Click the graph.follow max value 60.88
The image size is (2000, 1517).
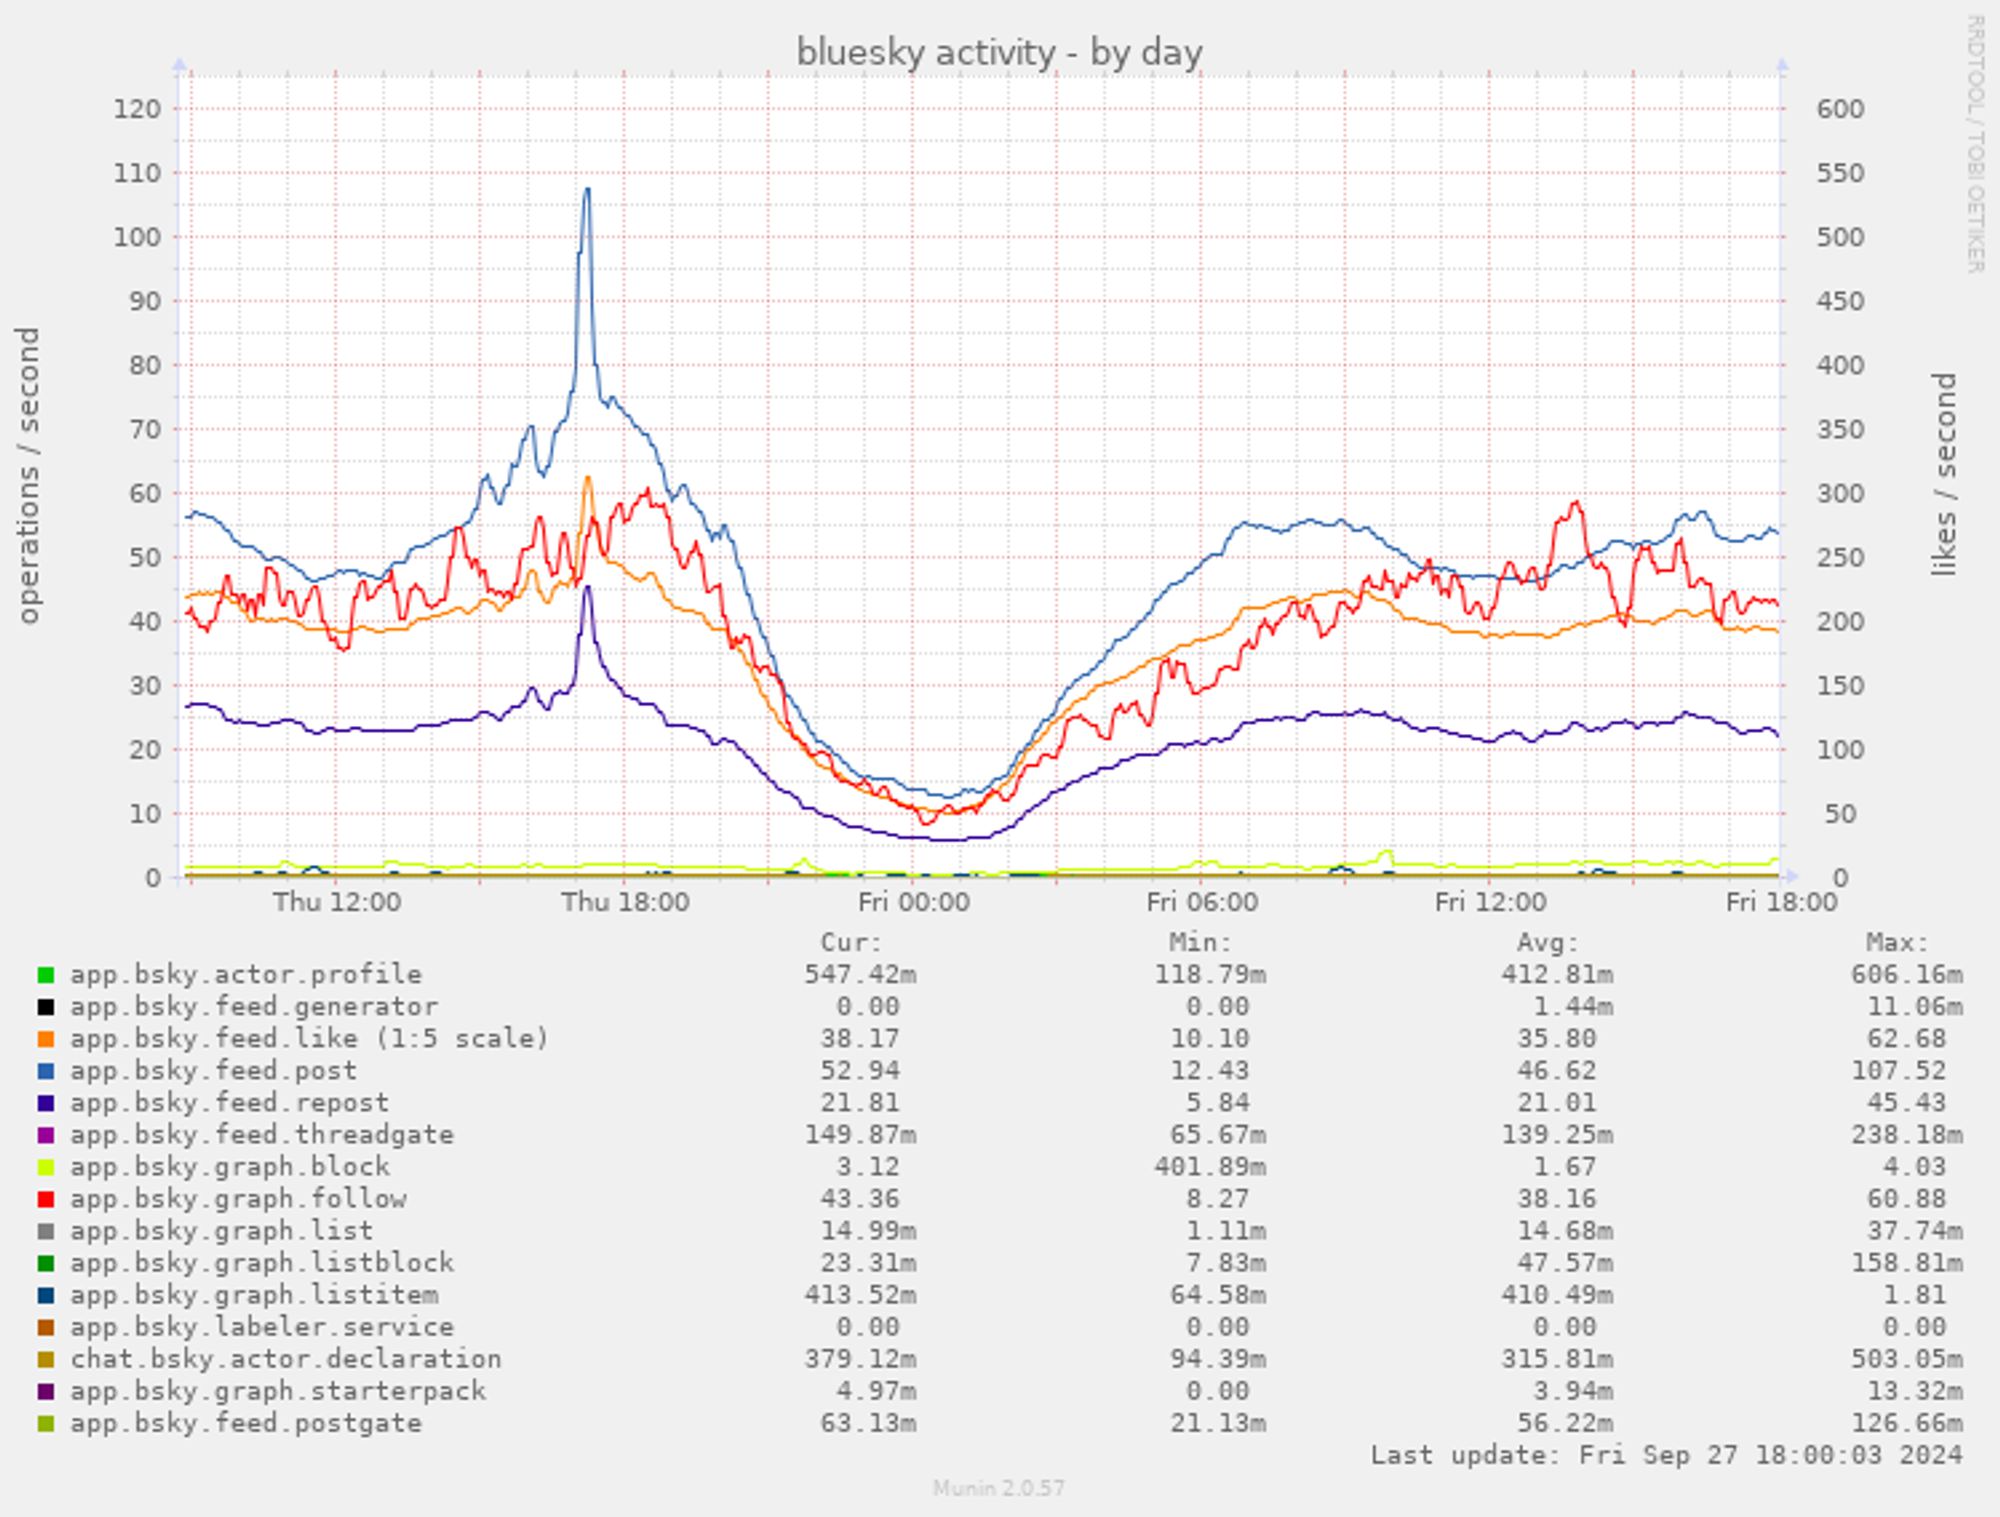click(1907, 1198)
